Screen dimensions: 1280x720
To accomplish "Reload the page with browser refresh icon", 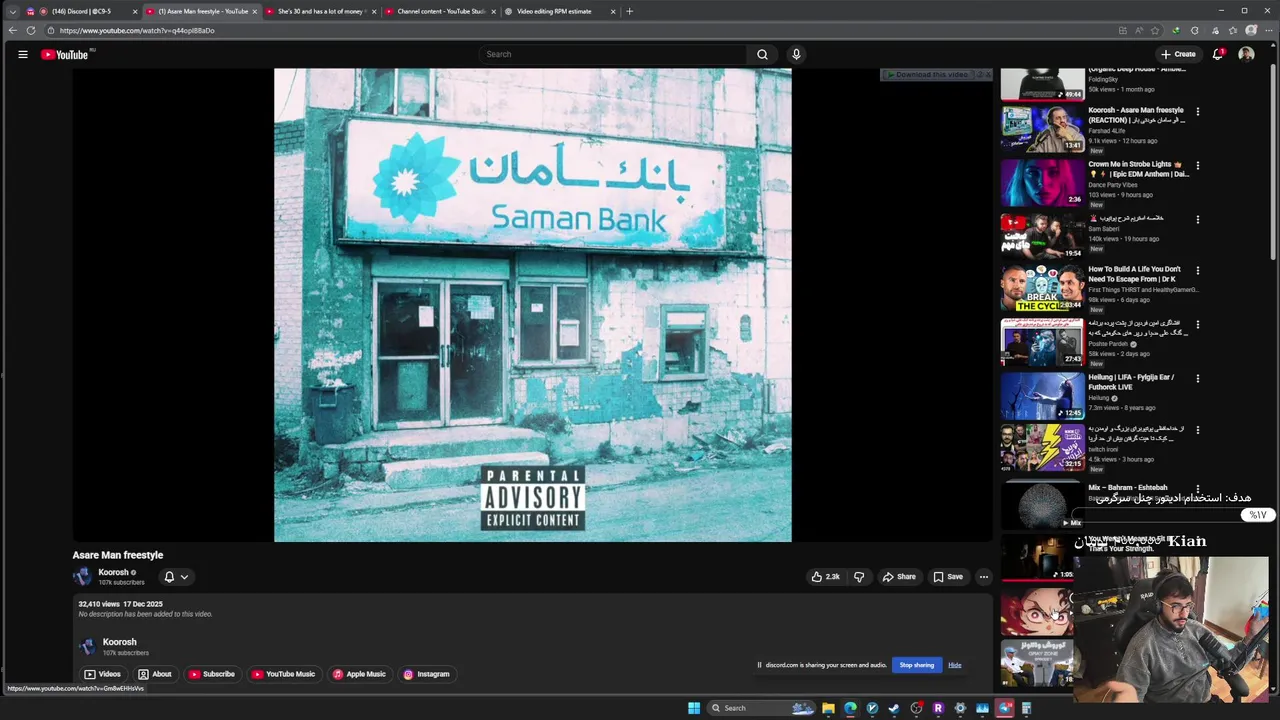I will pos(31,30).
